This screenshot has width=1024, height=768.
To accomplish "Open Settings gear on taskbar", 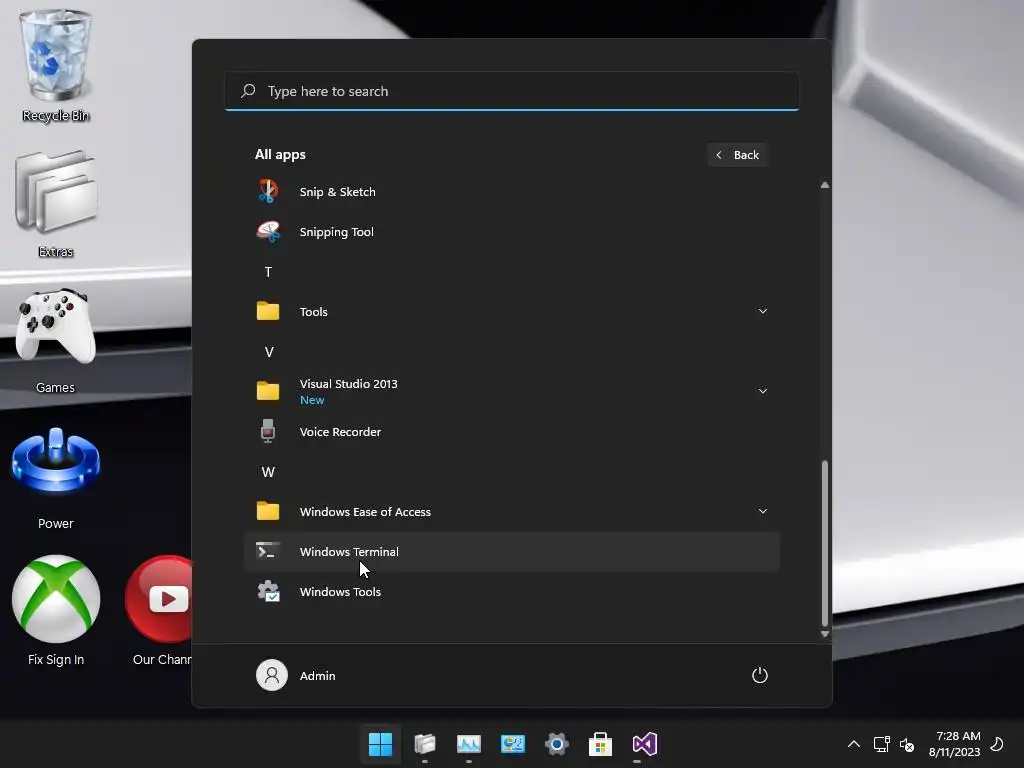I will [556, 744].
